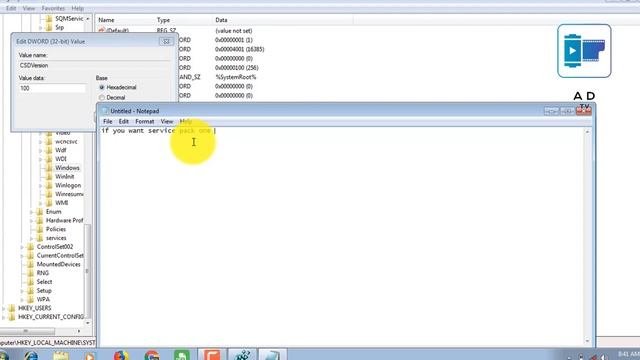The width and height of the screenshot is (640, 360).
Task: Open Registry Editor Help menu
Action: point(78,8)
